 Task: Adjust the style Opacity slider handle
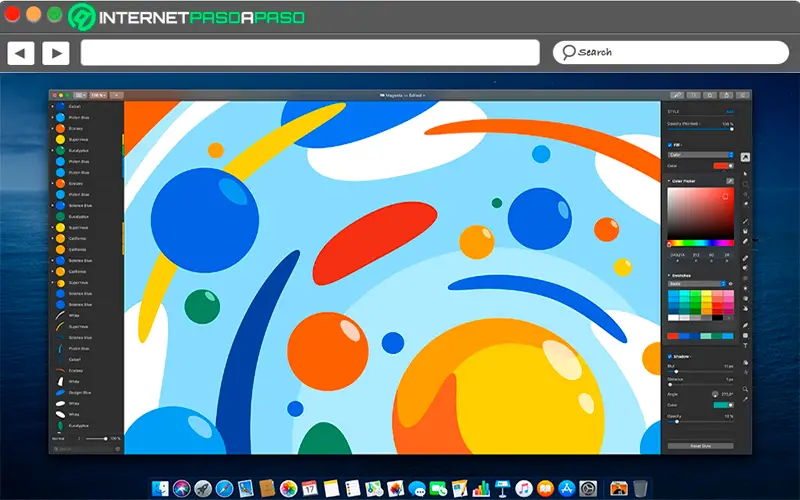pyautogui.click(x=732, y=129)
